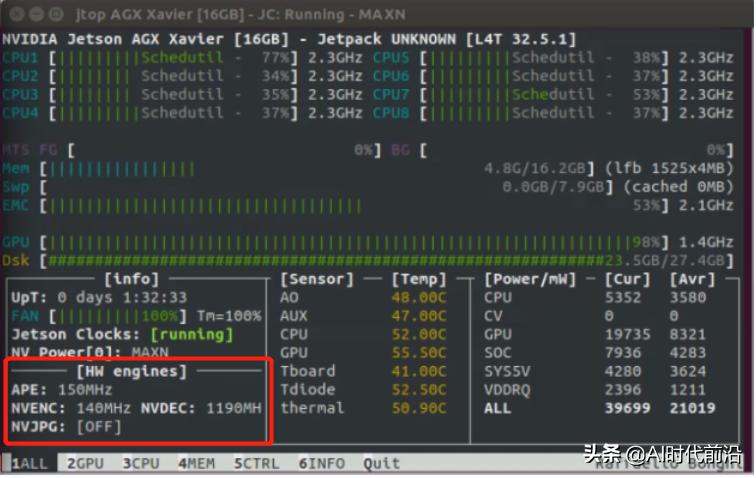The image size is (756, 478).
Task: Click the AUX 47.00C temperature
Action: (418, 316)
